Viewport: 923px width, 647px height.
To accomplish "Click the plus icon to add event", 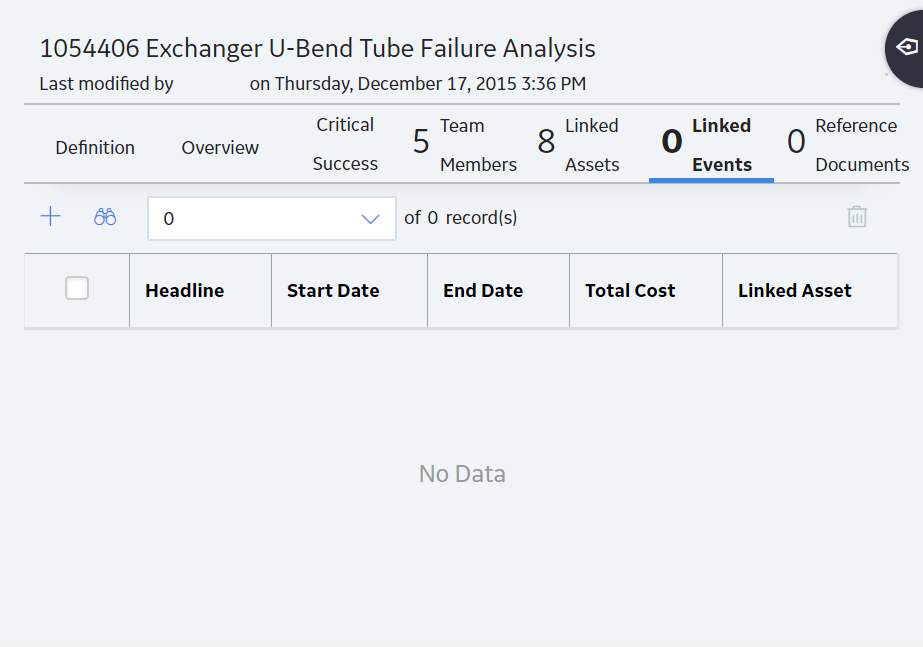I will click(51, 217).
